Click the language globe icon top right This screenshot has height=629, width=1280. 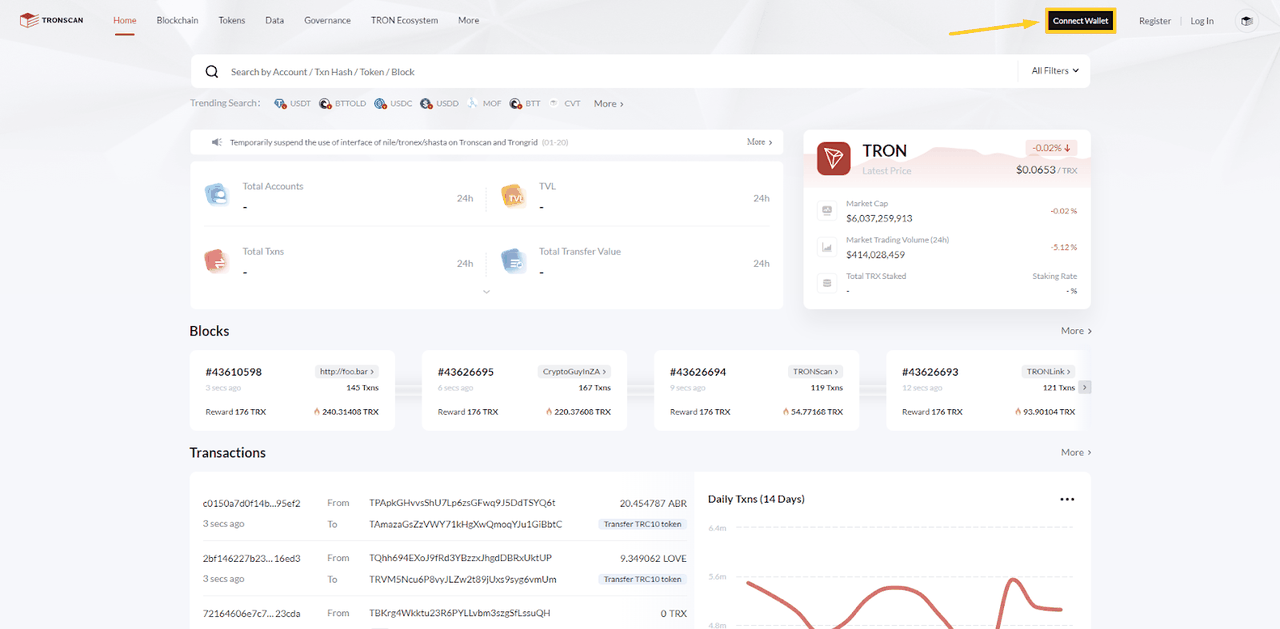tap(1246, 19)
